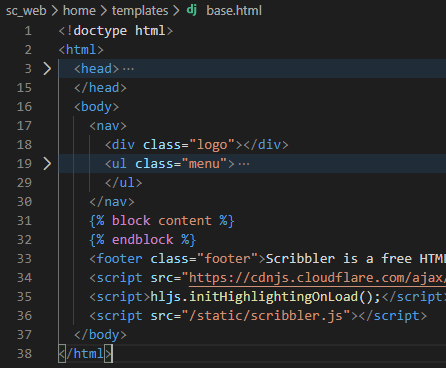The height and width of the screenshot is (368, 446).
Task: Click the endblock template tag
Action: (x=143, y=240)
